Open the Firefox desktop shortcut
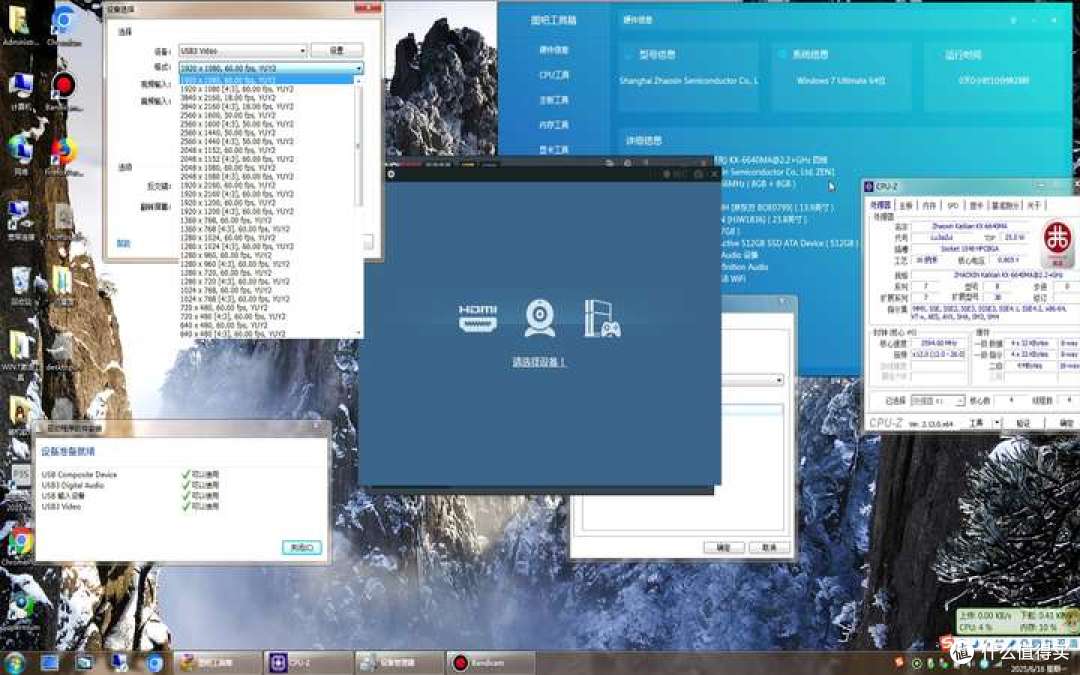This screenshot has width=1080, height=675. 63,153
